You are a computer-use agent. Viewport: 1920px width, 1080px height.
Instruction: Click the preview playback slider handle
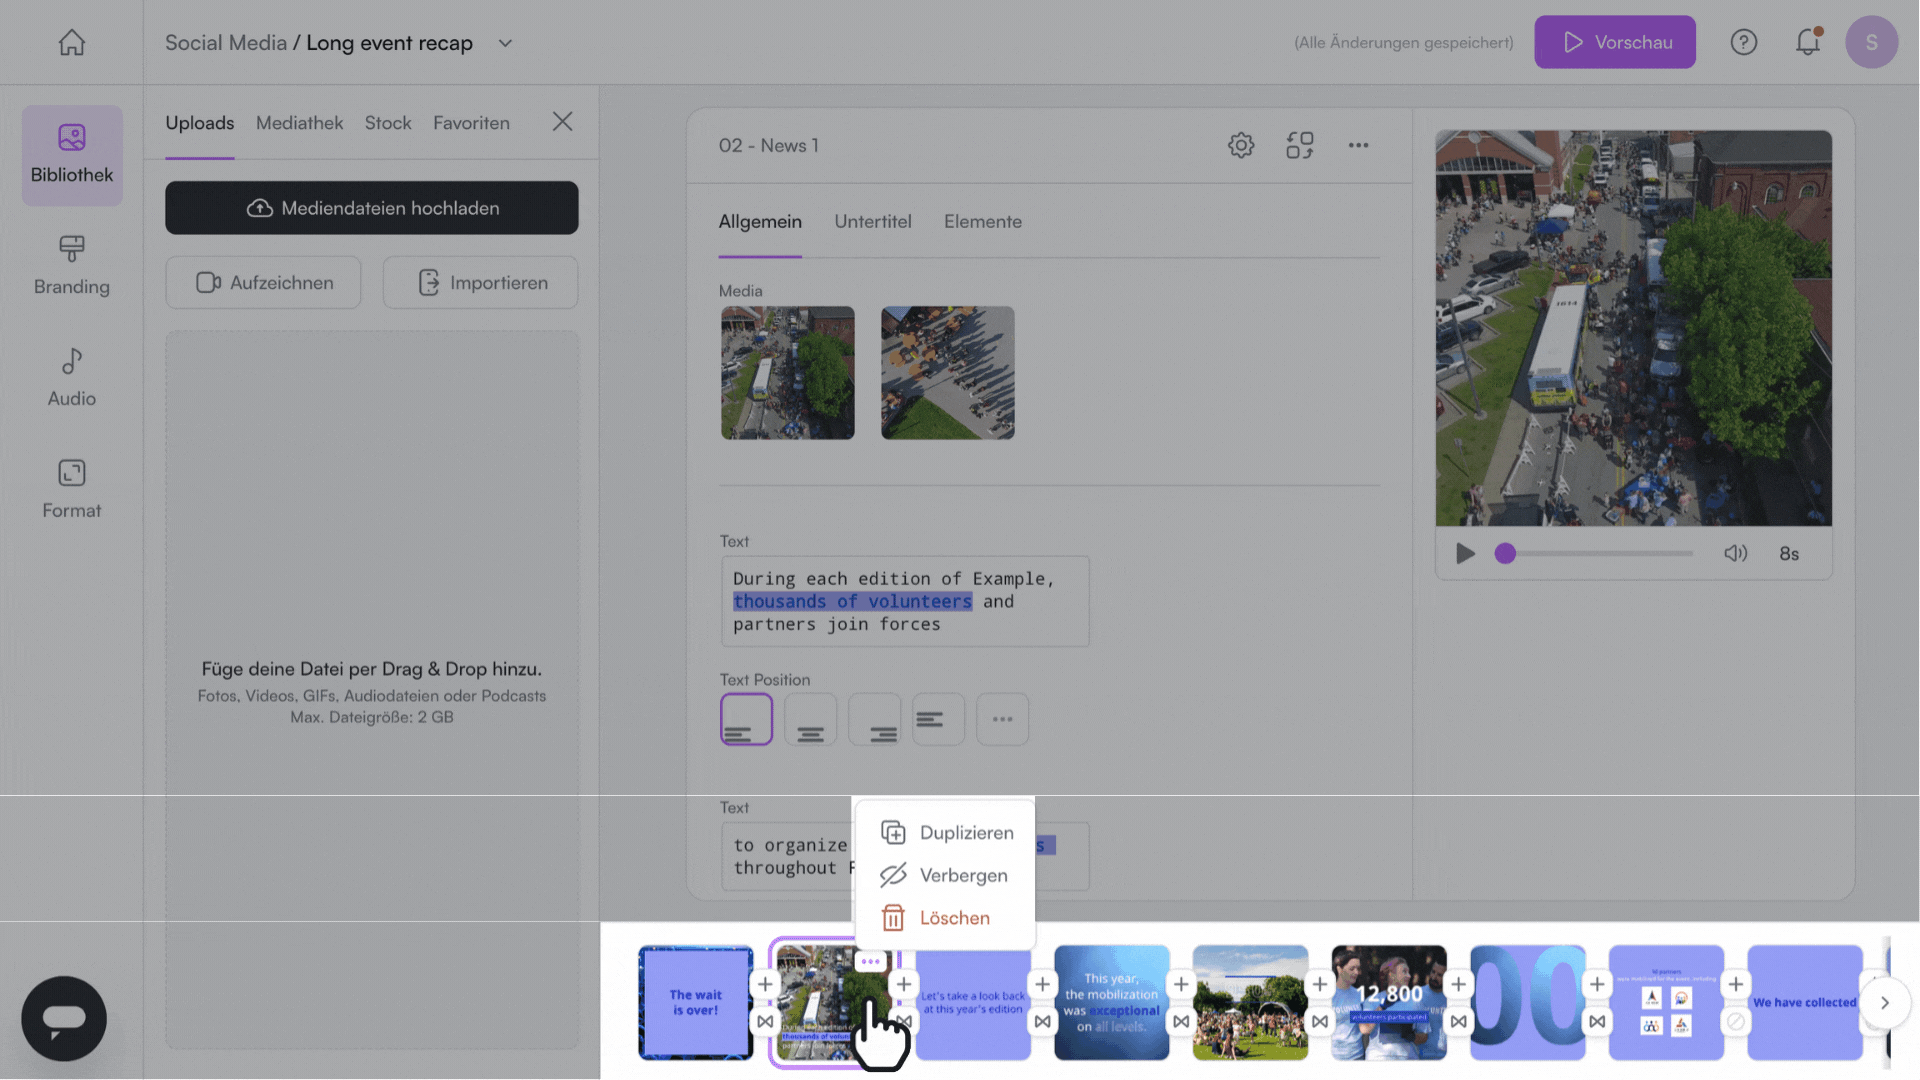(1505, 553)
